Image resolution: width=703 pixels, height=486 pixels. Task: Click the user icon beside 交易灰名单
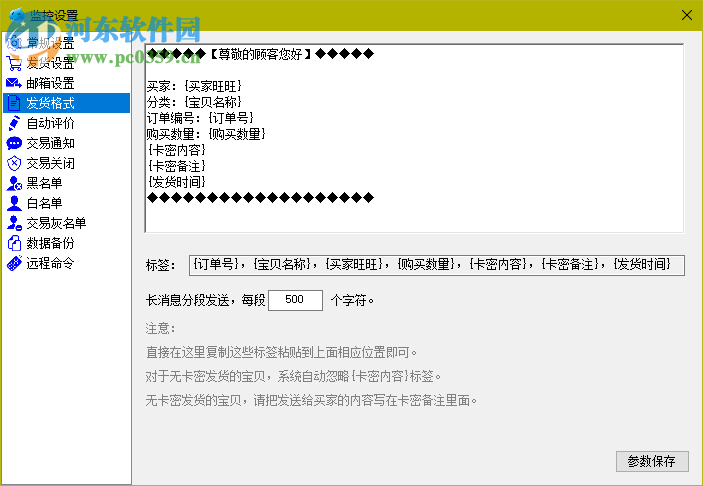[14, 223]
